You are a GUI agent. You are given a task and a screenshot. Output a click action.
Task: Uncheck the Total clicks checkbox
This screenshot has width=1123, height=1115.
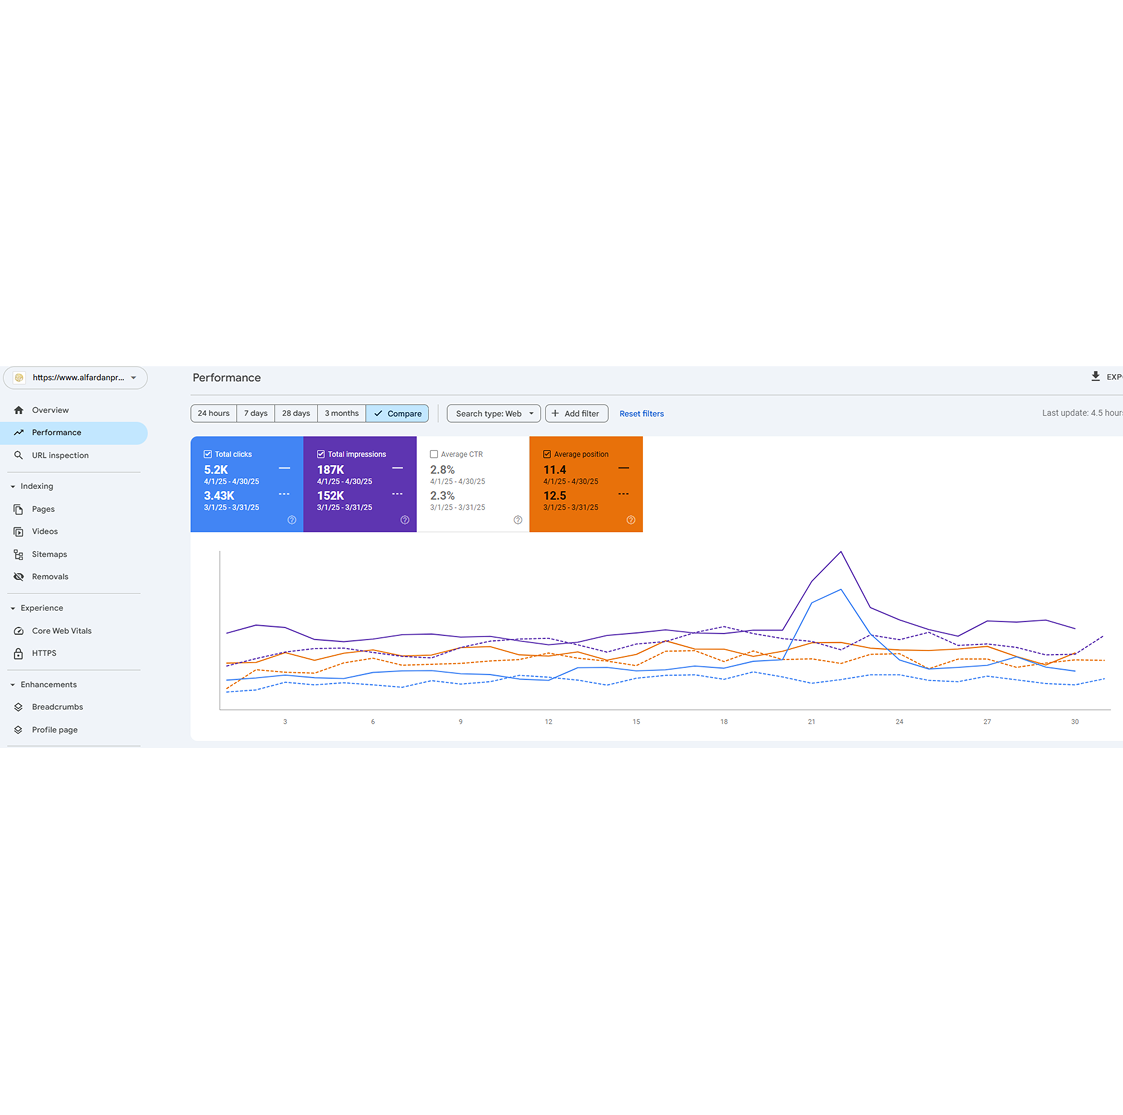(208, 454)
